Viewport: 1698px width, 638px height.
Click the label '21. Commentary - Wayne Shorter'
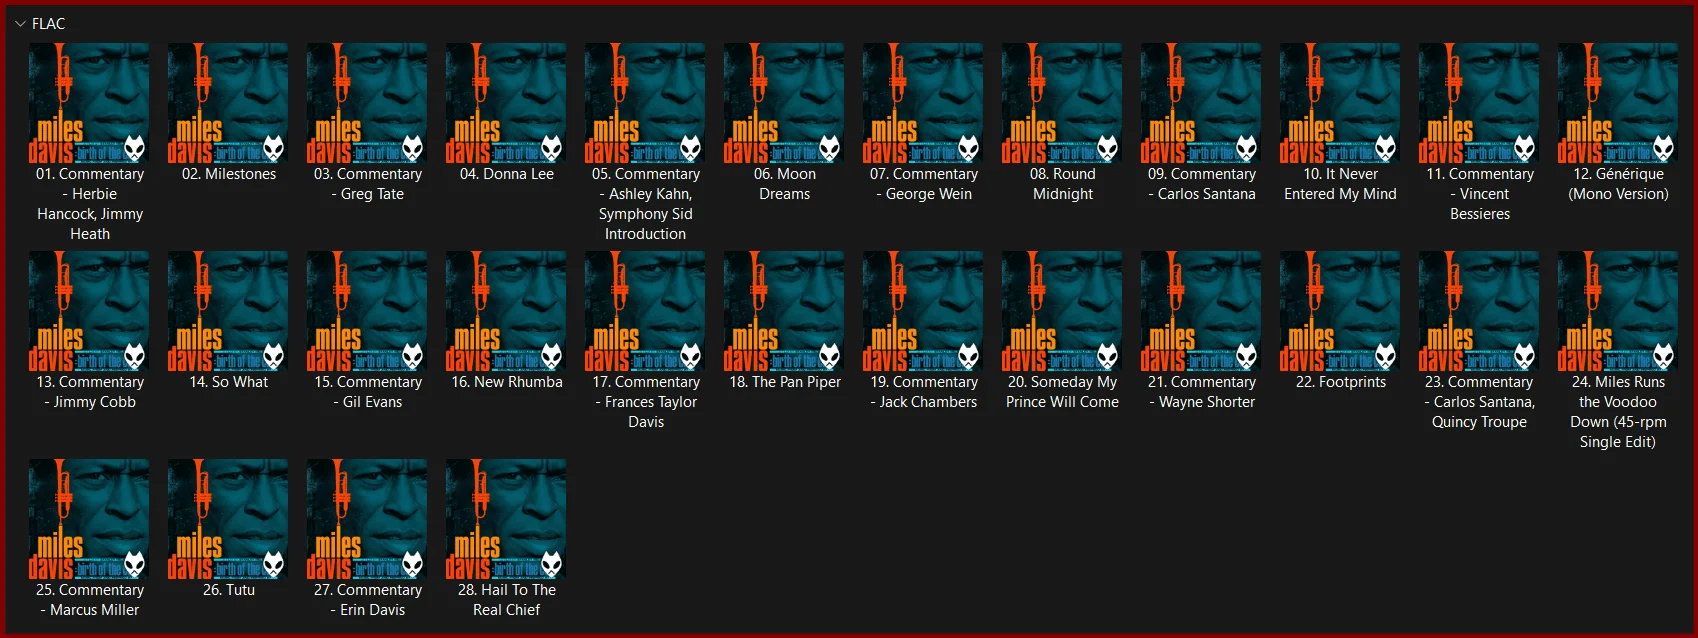tap(1202, 392)
